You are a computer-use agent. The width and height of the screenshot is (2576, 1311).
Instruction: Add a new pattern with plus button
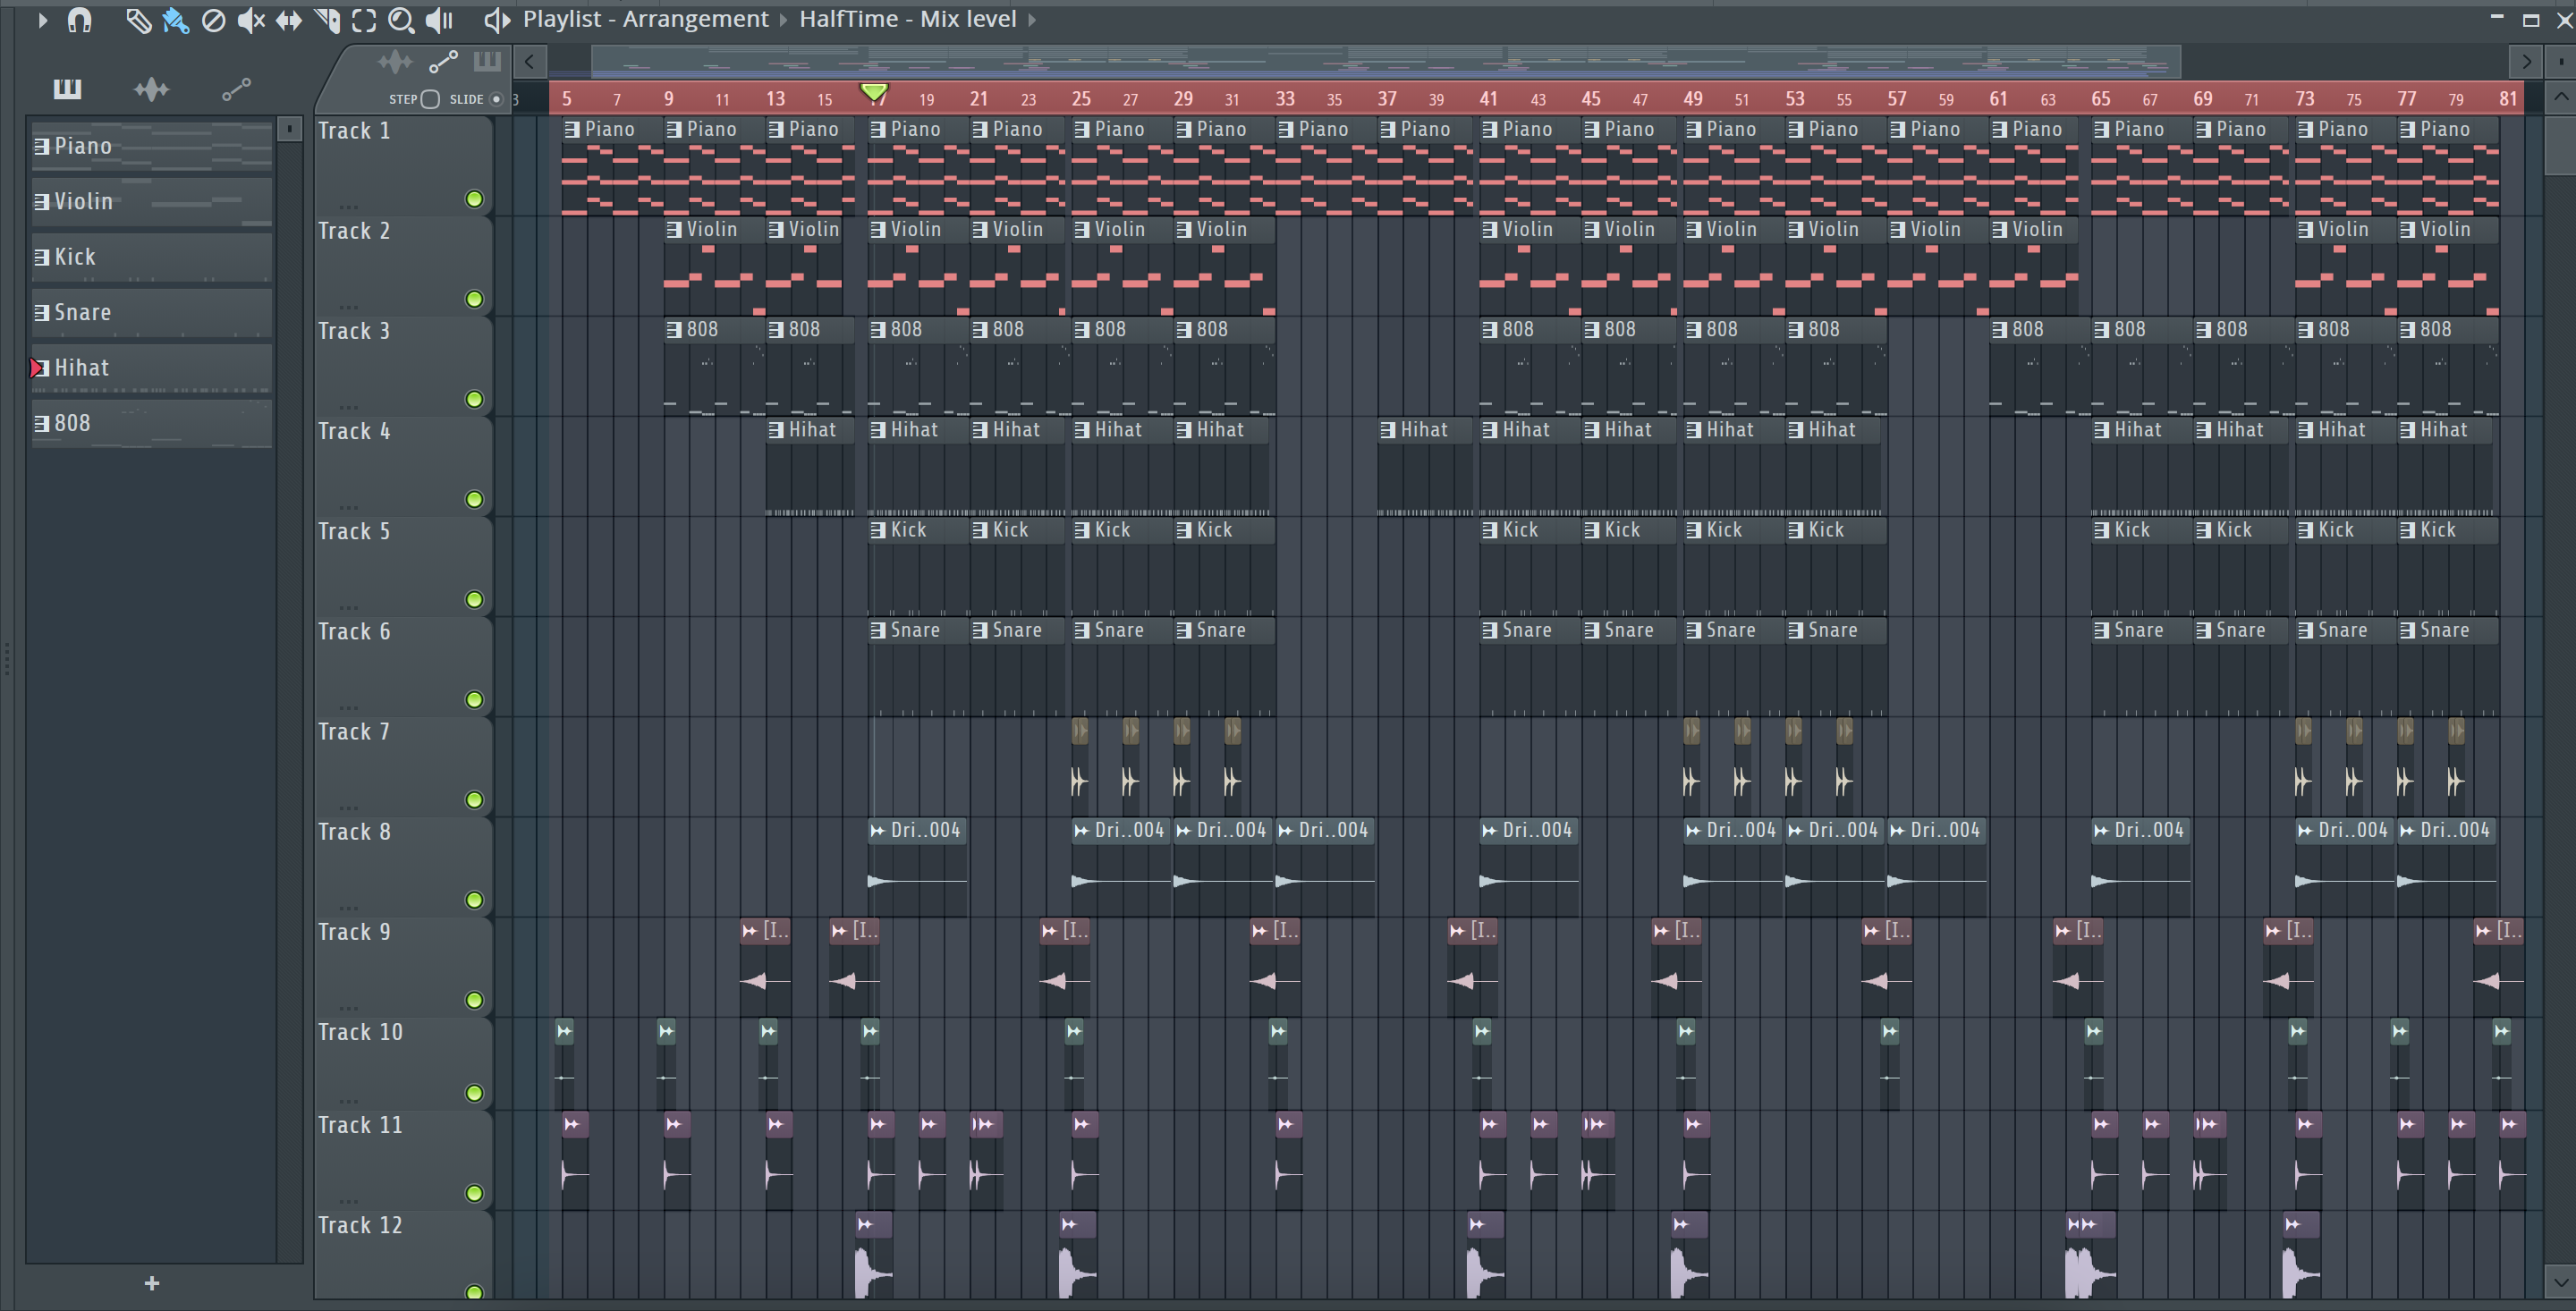coord(152,1283)
